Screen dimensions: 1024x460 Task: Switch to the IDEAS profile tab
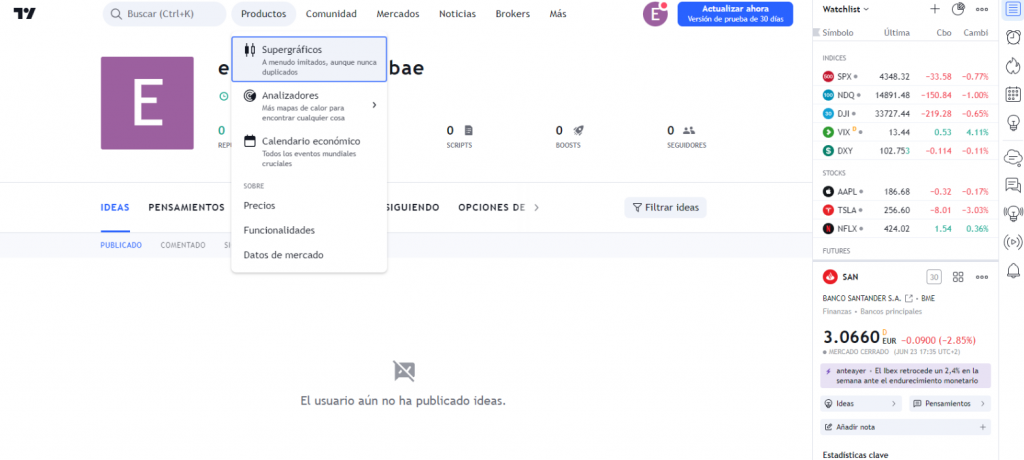coord(115,208)
